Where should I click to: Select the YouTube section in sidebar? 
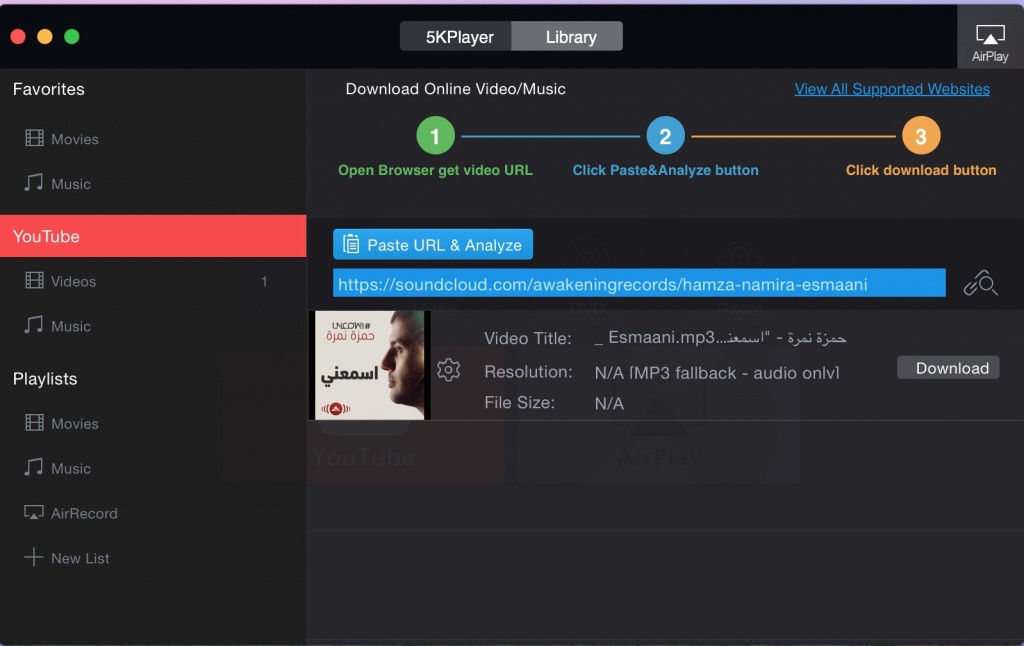point(153,236)
